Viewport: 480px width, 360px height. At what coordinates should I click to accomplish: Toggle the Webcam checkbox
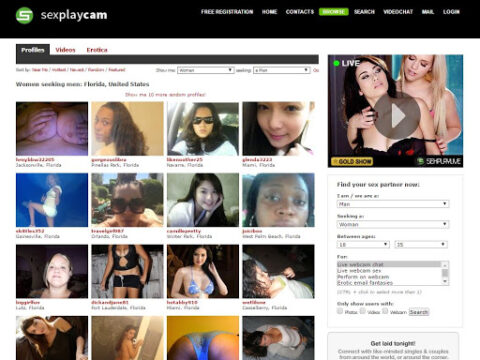coord(385,311)
